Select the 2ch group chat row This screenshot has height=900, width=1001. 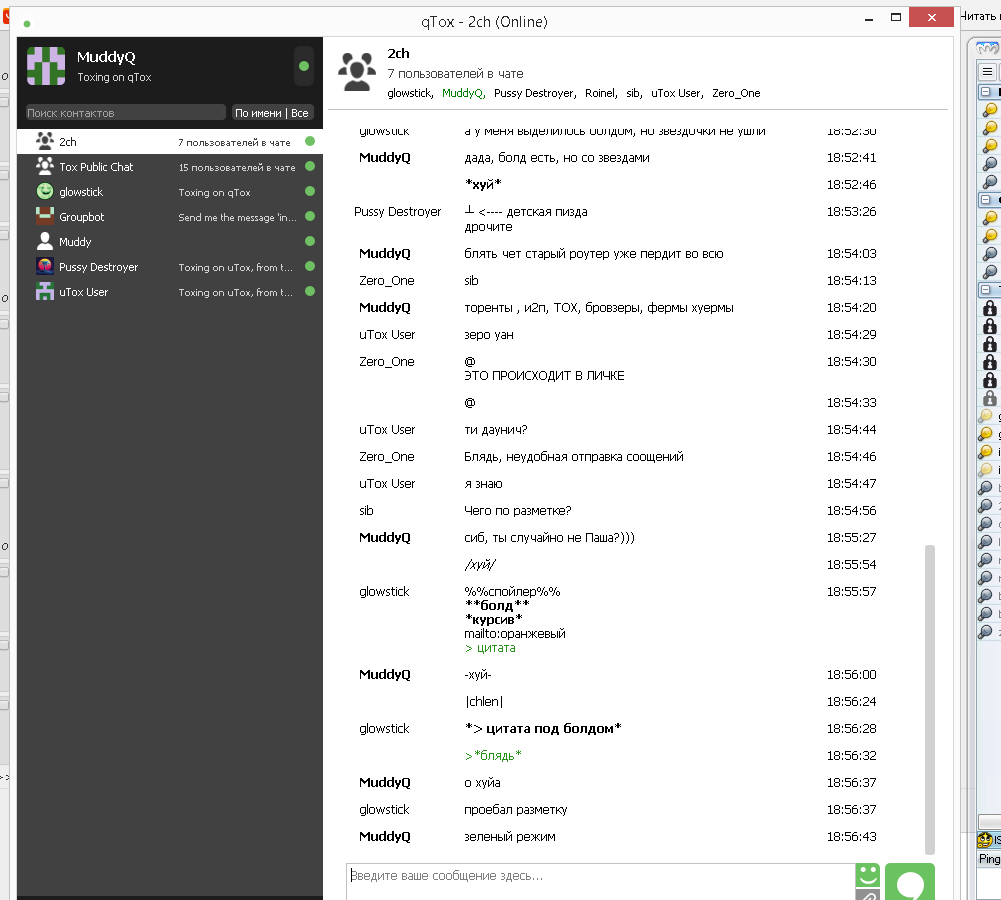pyautogui.click(x=170, y=142)
